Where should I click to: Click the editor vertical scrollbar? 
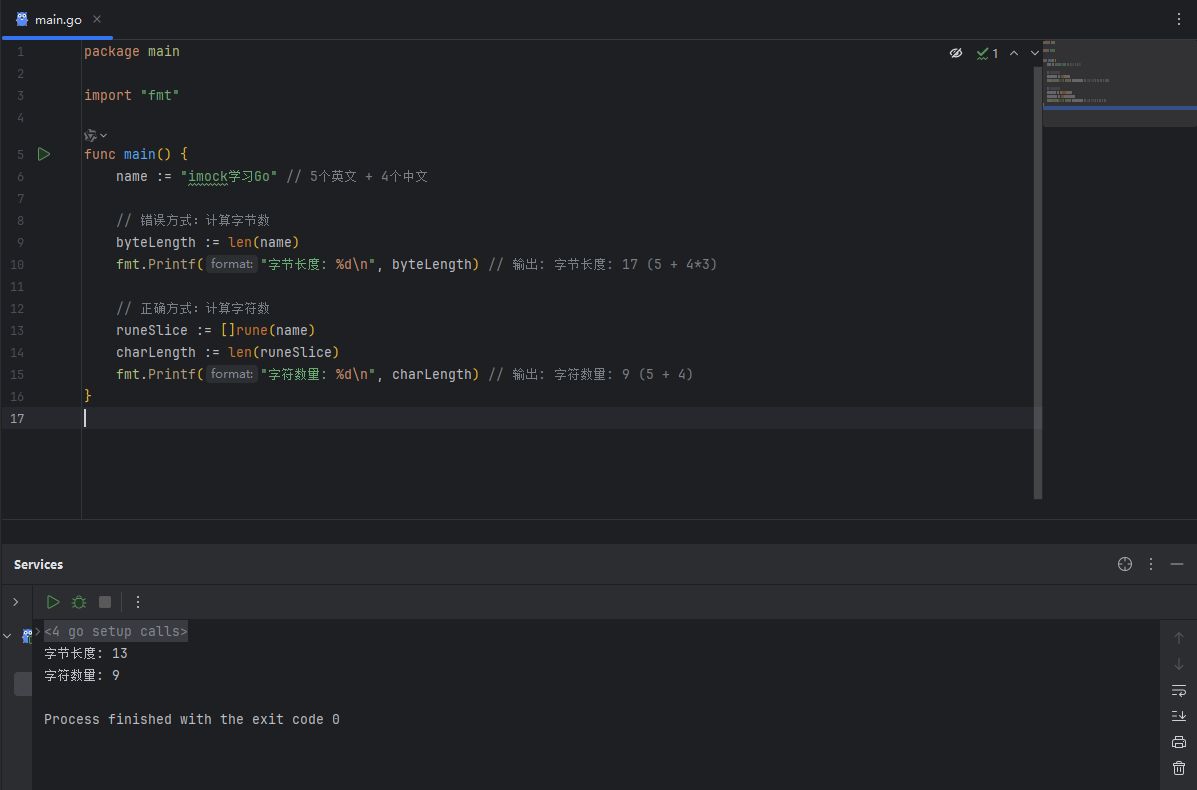[1037, 282]
